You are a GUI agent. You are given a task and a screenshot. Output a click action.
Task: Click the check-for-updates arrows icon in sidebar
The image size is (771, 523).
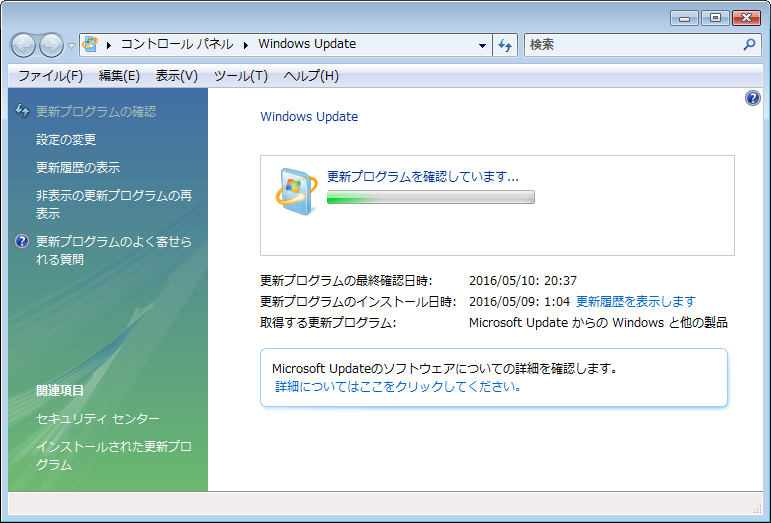(22, 111)
